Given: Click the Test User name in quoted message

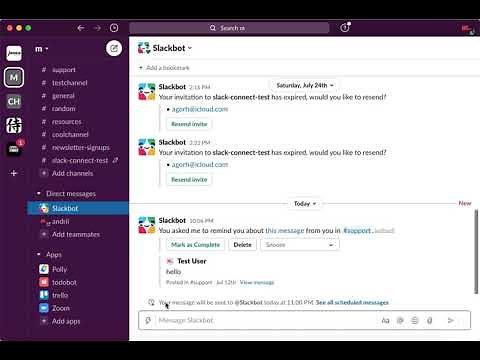Looking at the screenshot, I should 192,261.
